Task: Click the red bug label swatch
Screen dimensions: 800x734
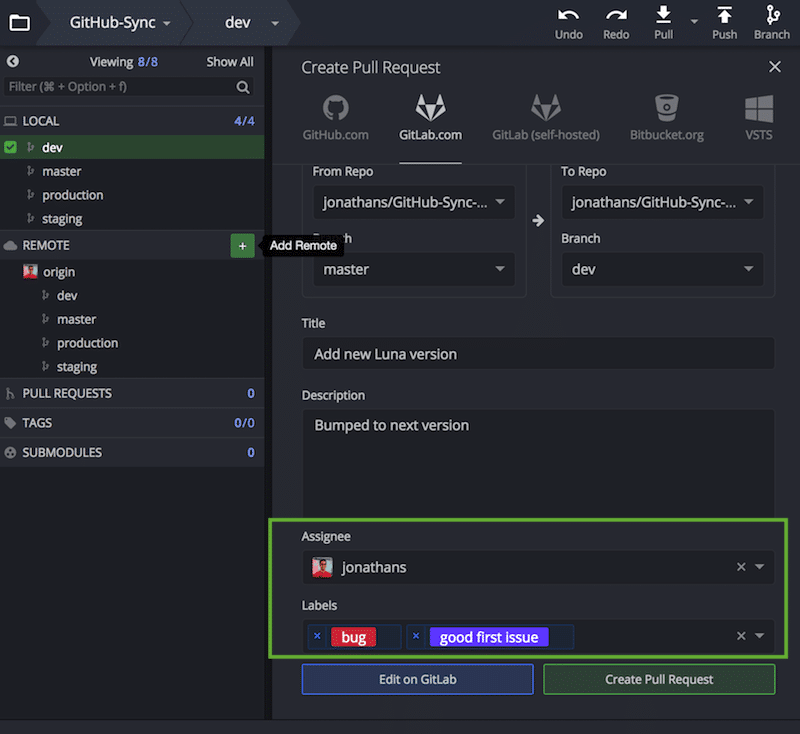Action: (354, 637)
